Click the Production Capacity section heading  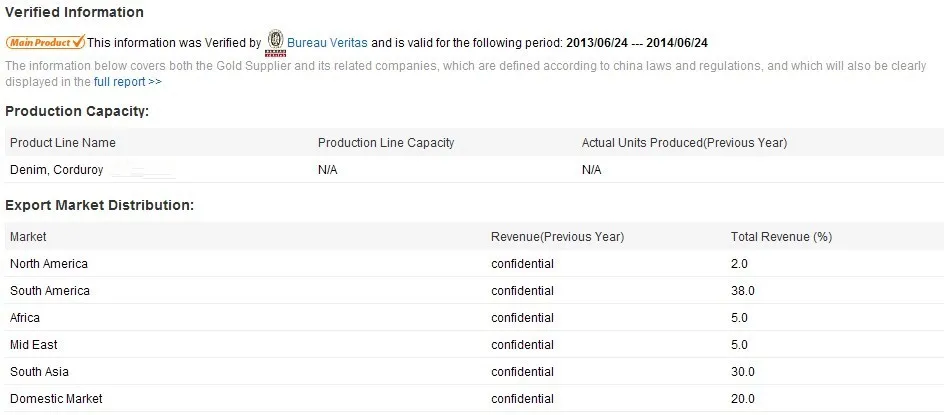click(x=77, y=111)
